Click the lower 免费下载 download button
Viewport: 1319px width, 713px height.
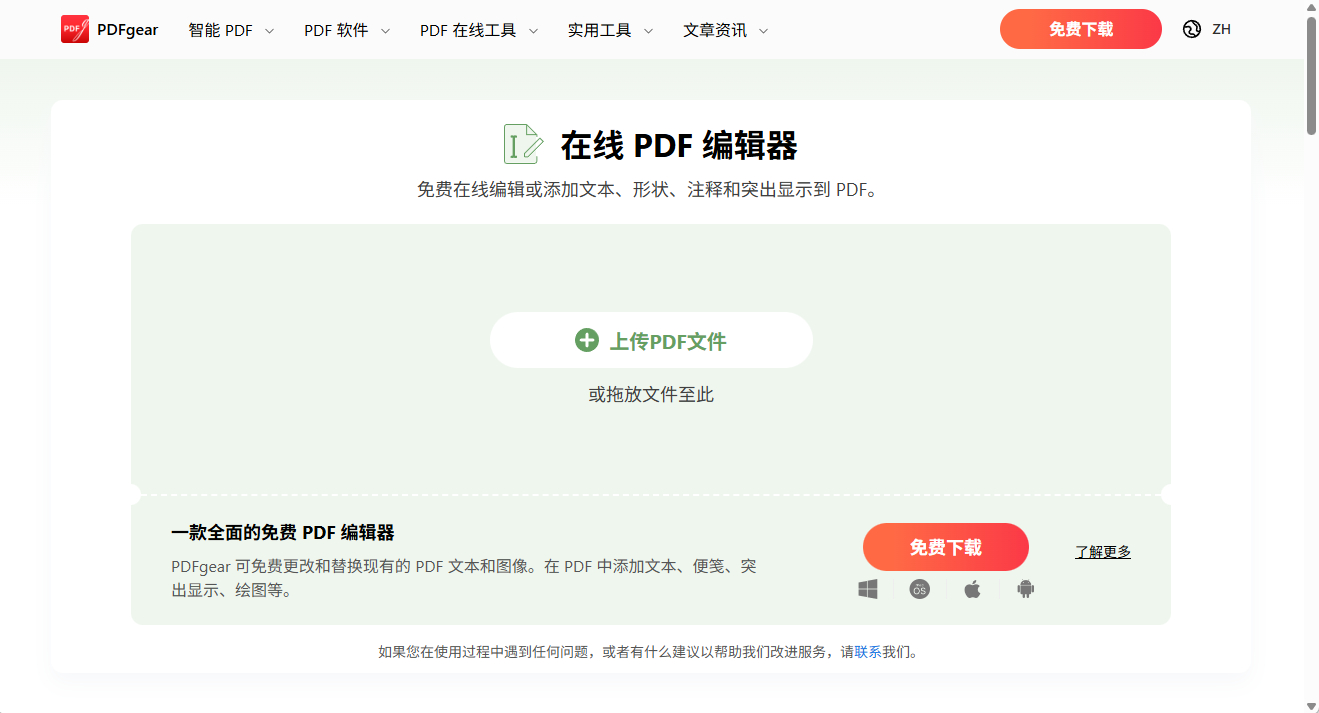(945, 547)
